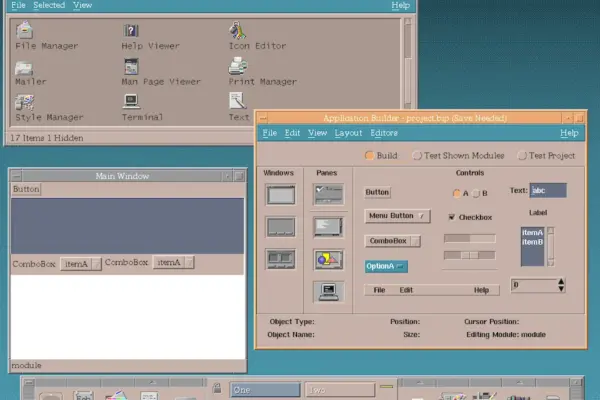The image size is (600, 400).
Task: Open the Application Builder window menu button
Action: click(262, 118)
